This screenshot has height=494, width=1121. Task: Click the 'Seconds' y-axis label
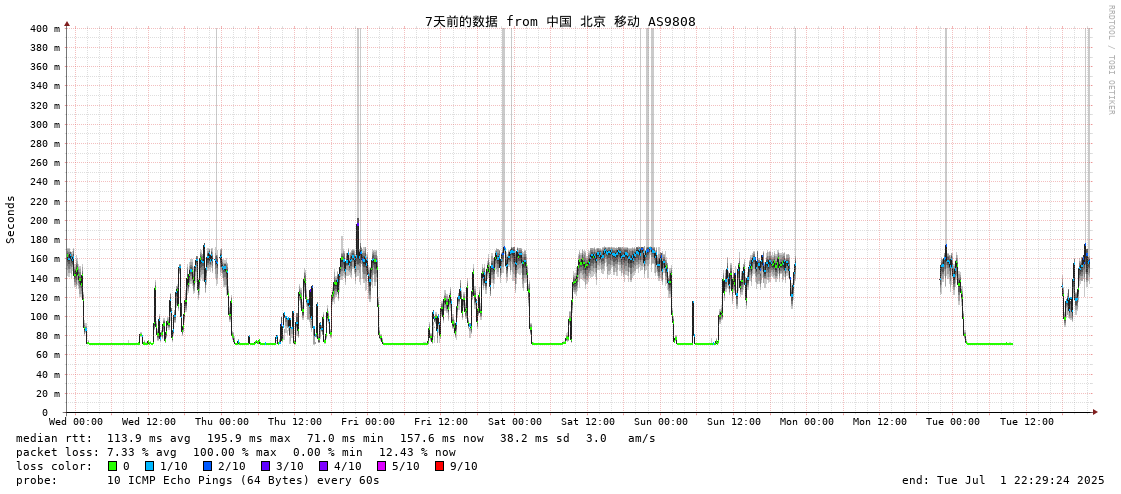coord(11,219)
